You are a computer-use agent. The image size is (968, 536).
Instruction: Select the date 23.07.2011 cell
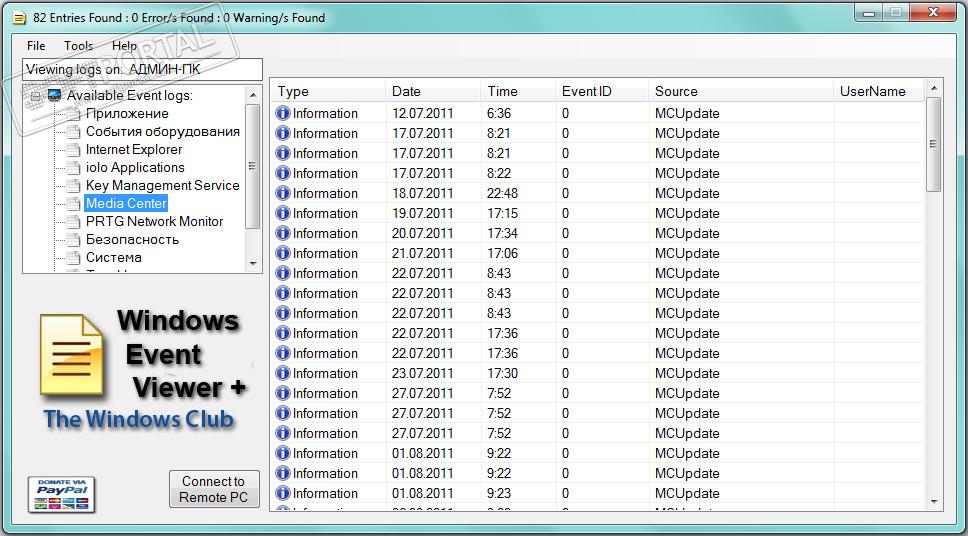coord(422,373)
